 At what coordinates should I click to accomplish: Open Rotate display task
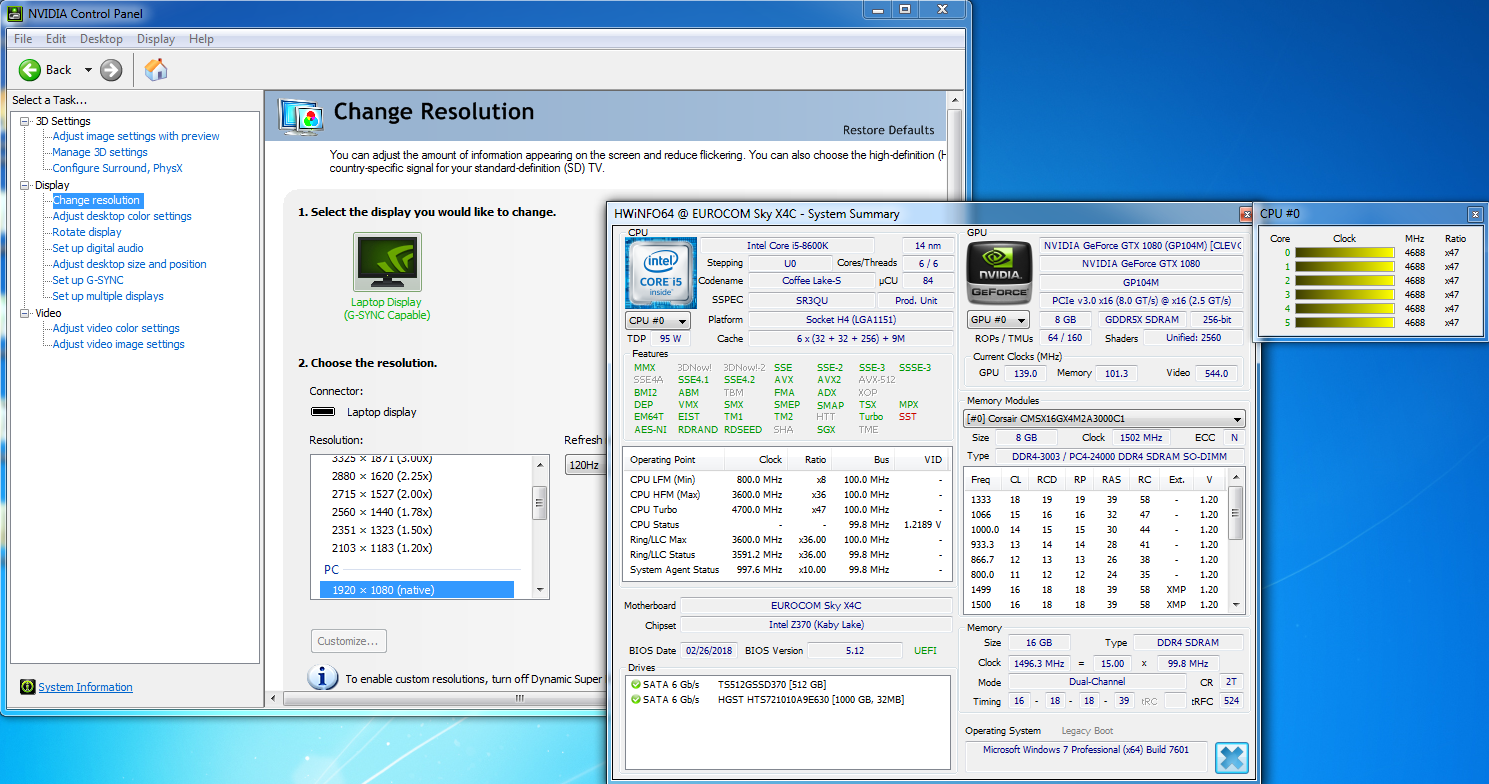(x=87, y=232)
